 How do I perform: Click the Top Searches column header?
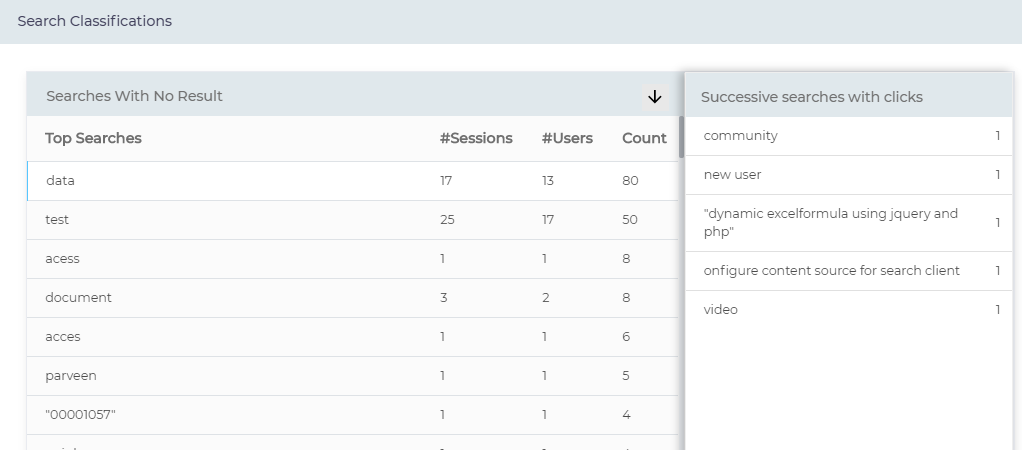[94, 138]
